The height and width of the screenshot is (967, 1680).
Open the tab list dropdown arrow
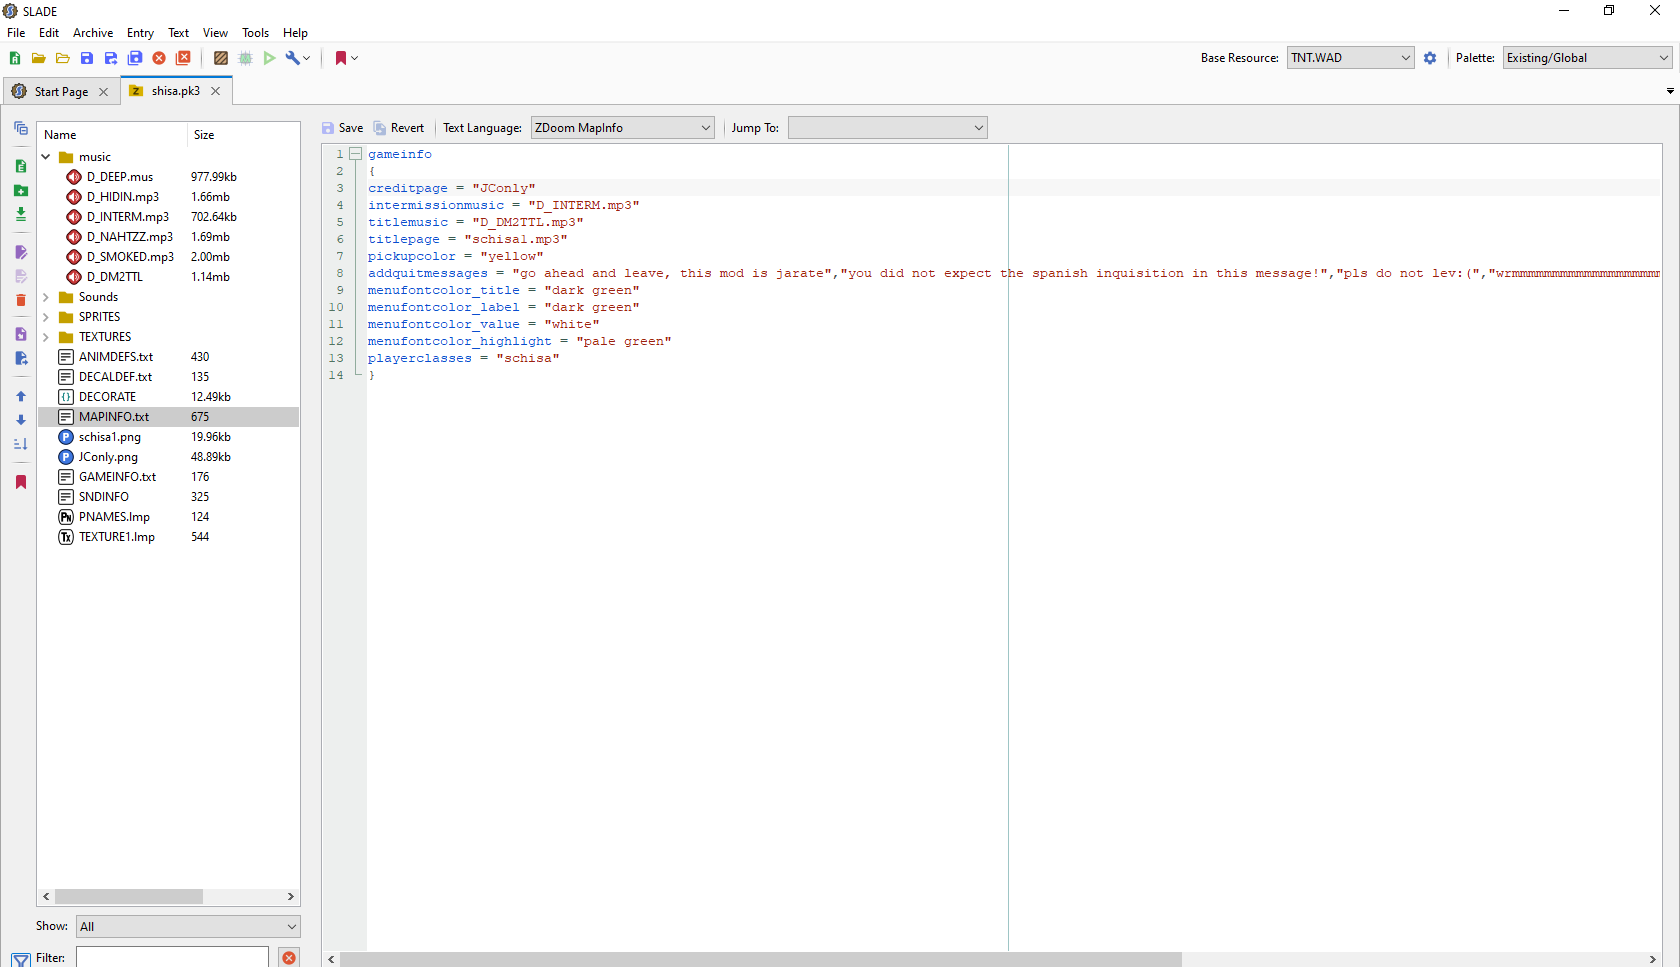coord(1670,91)
